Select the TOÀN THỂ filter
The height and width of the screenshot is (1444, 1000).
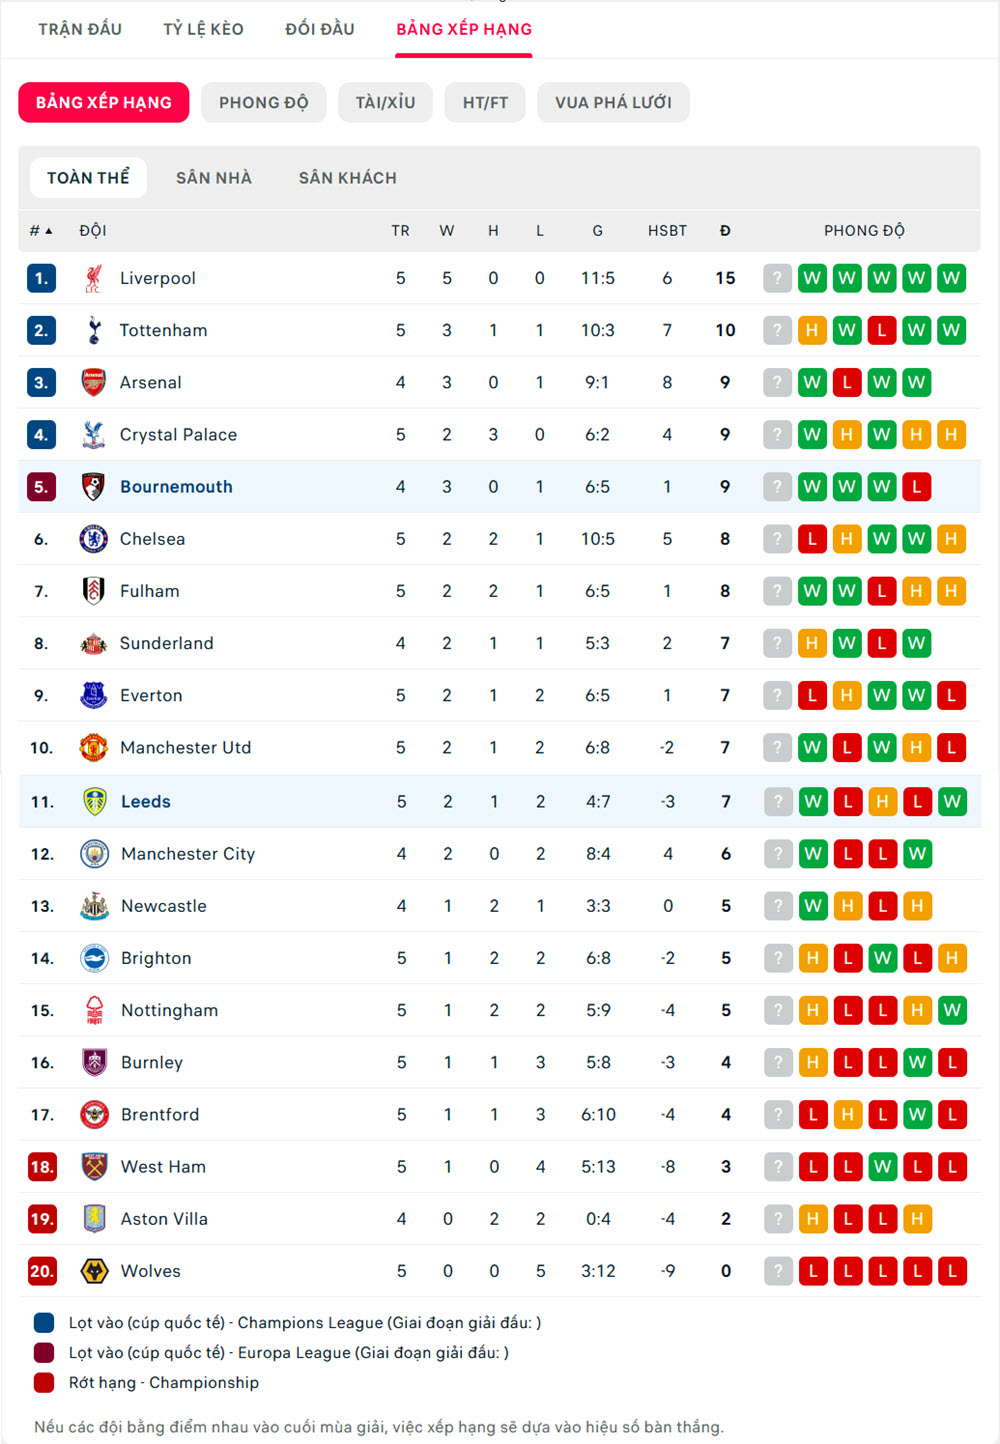[x=88, y=178]
